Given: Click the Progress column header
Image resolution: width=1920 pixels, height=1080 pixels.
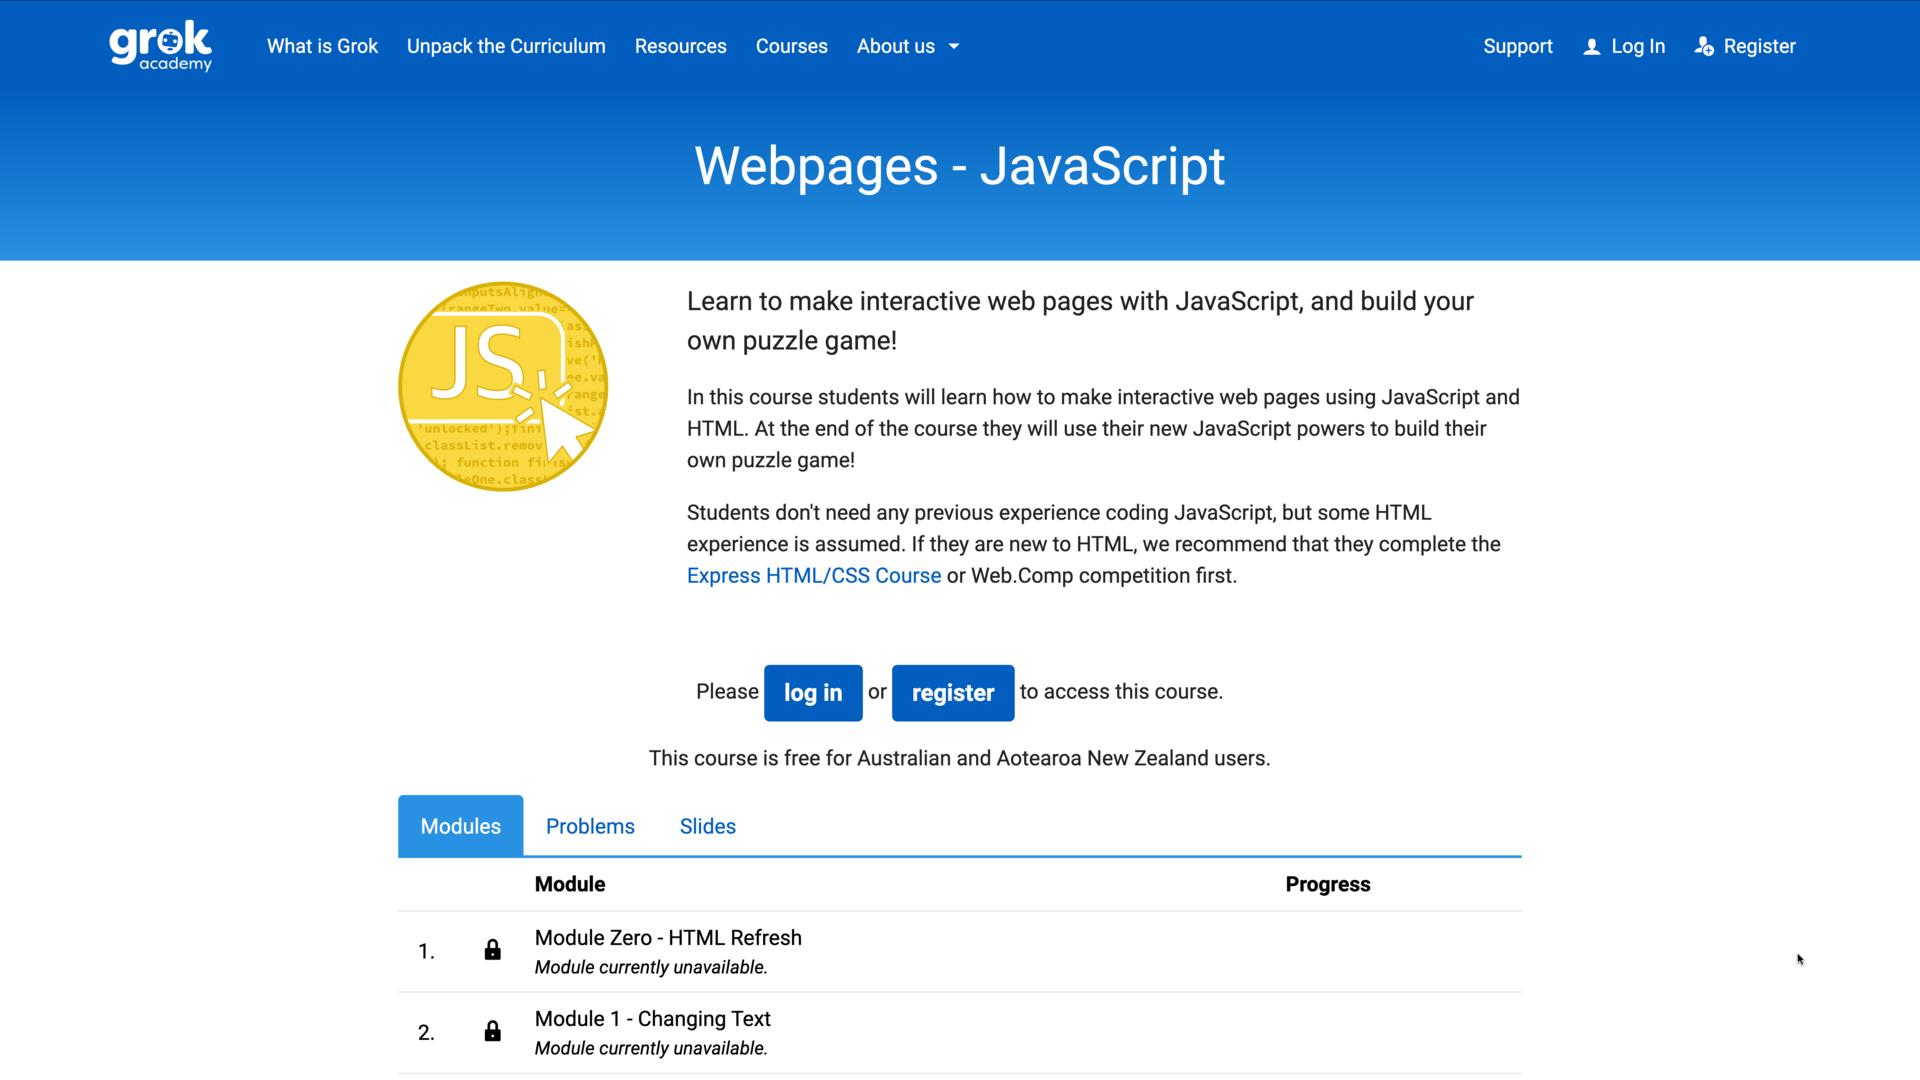Looking at the screenshot, I should click(x=1328, y=884).
